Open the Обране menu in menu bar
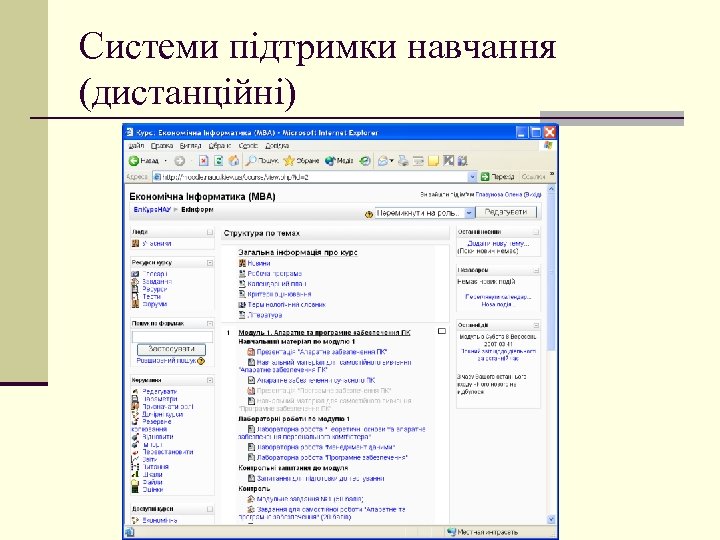 tap(219, 146)
